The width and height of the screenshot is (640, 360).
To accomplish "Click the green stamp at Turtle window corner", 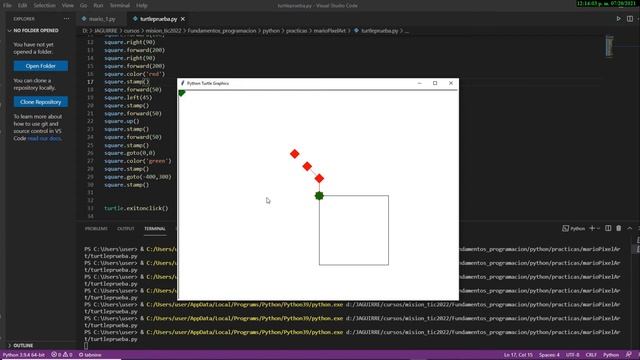I will click(182, 93).
